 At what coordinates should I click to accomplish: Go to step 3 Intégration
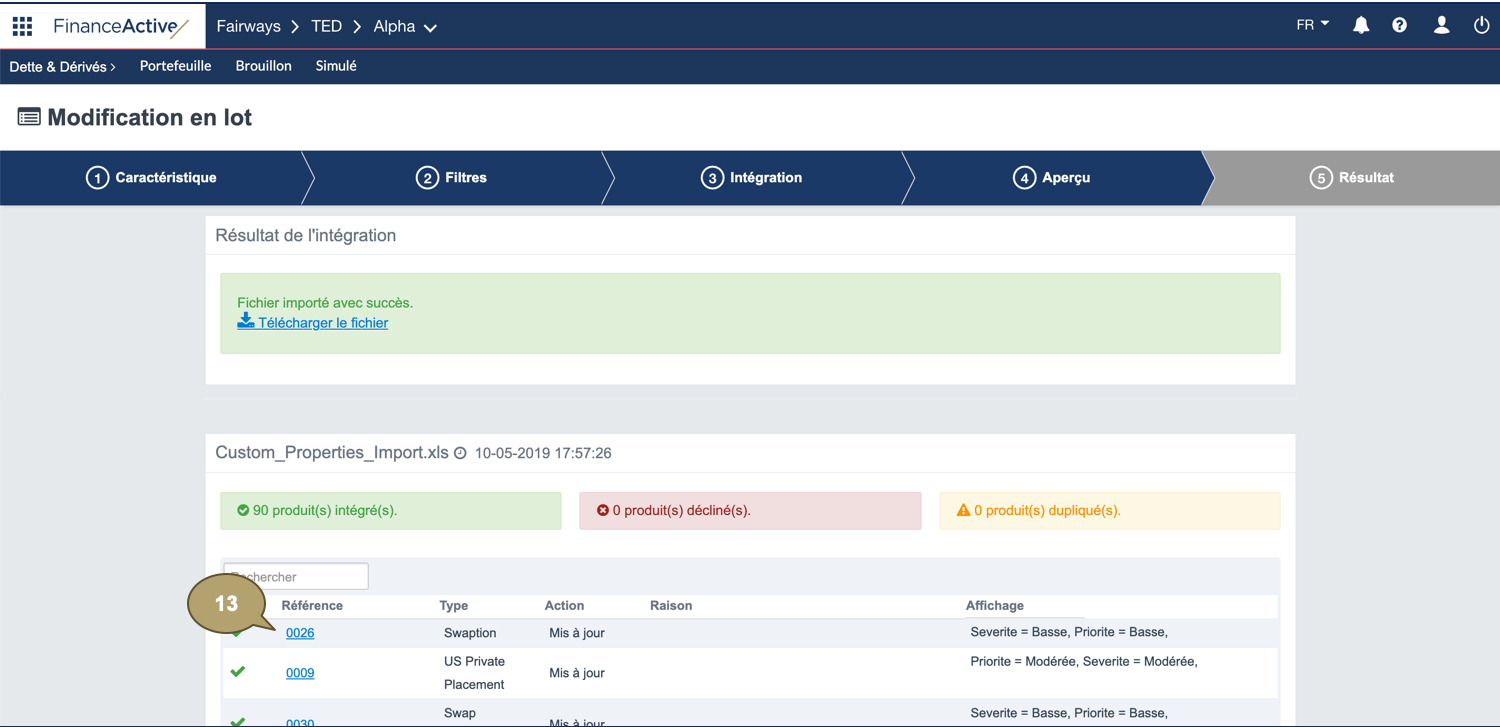pyautogui.click(x=751, y=178)
